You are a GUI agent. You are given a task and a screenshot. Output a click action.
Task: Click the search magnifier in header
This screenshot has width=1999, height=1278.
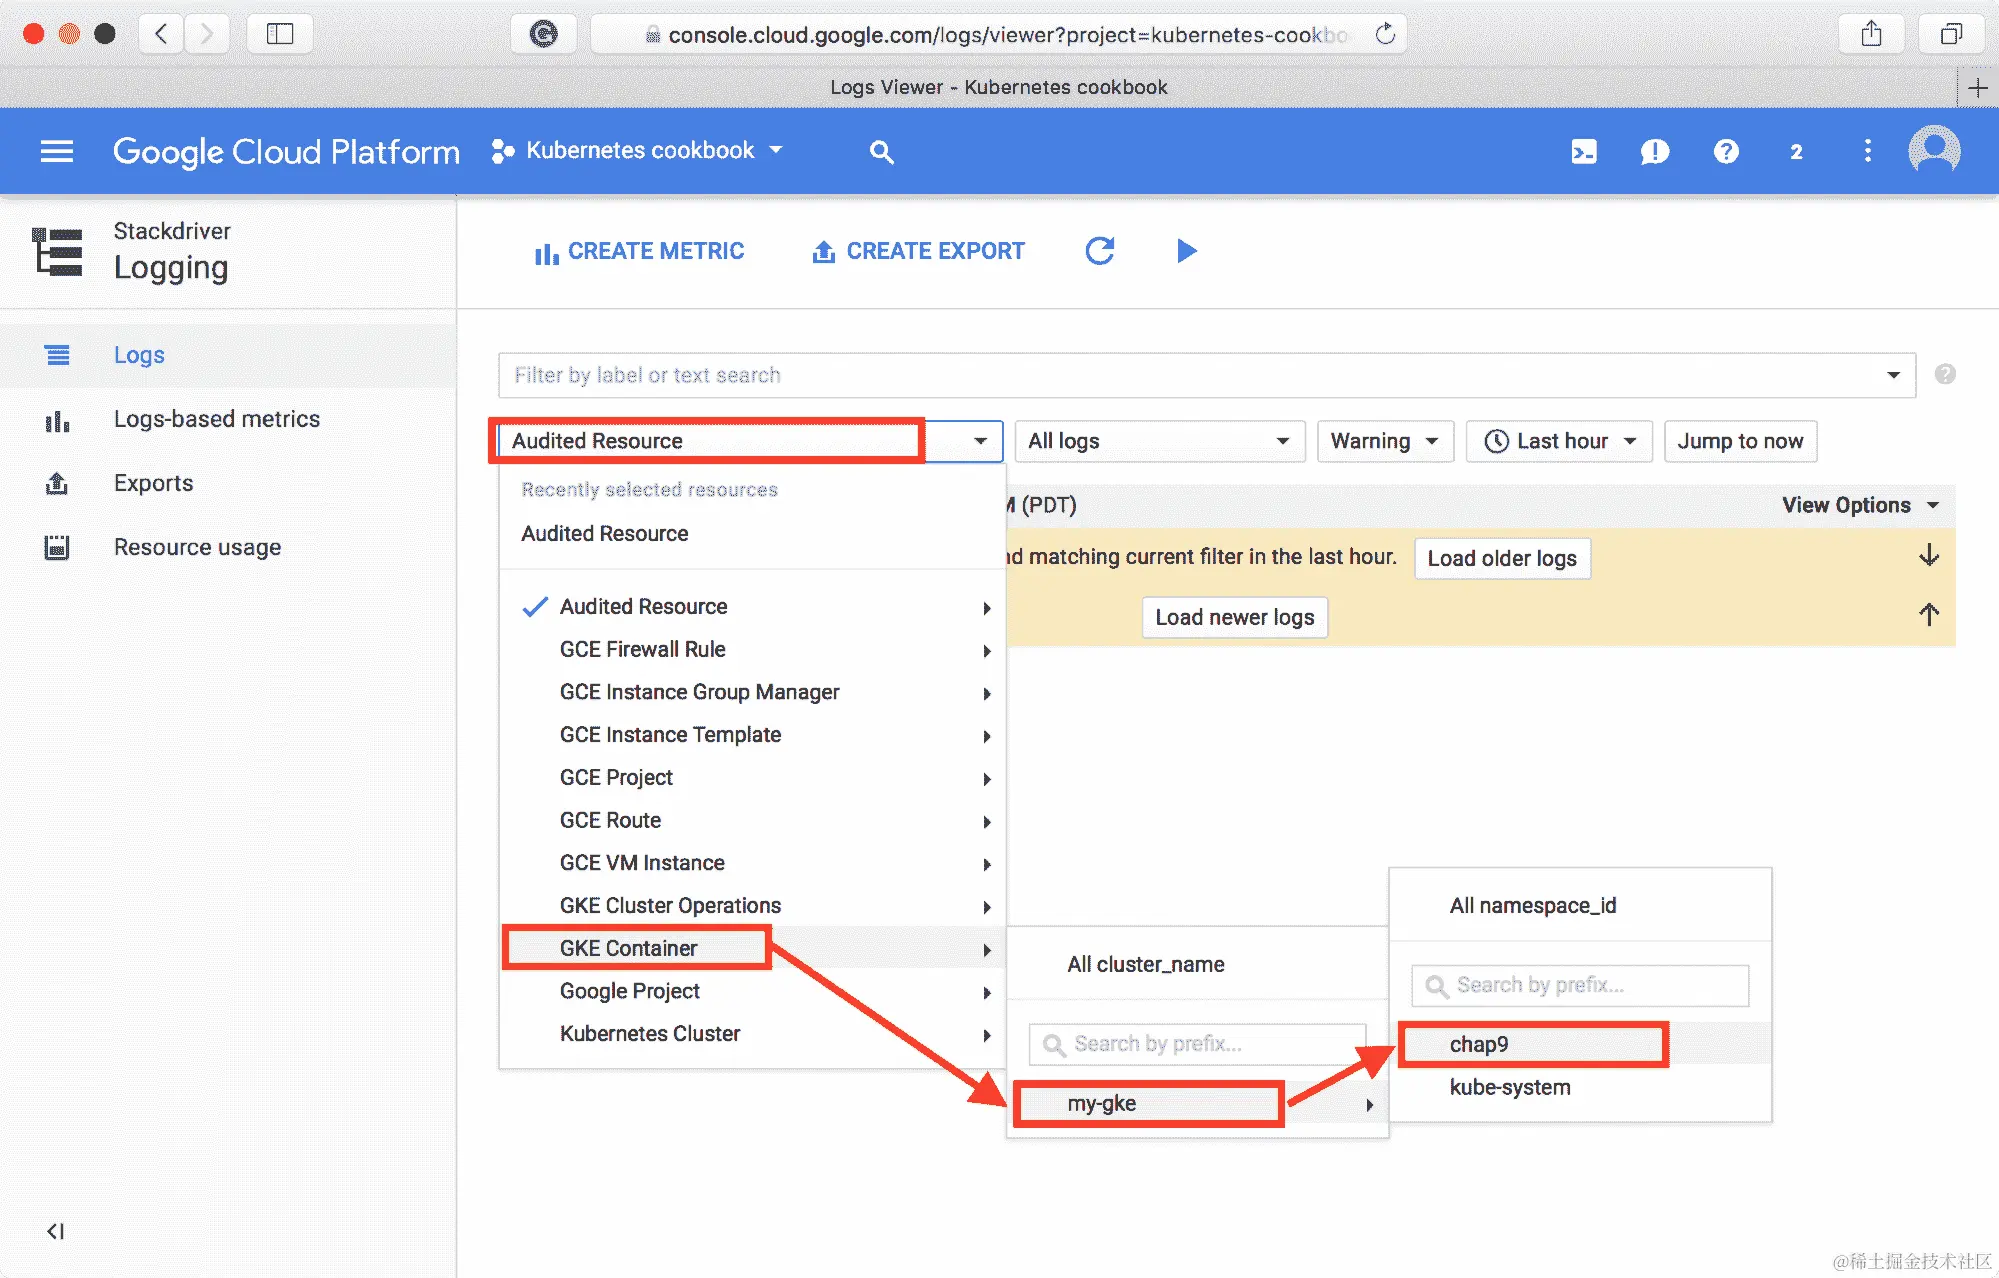coord(881,152)
